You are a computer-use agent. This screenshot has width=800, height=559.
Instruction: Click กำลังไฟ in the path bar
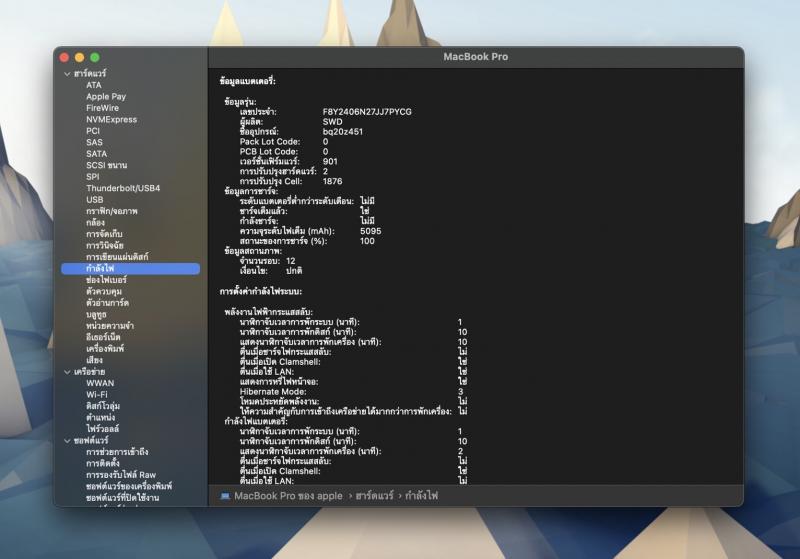pos(421,496)
